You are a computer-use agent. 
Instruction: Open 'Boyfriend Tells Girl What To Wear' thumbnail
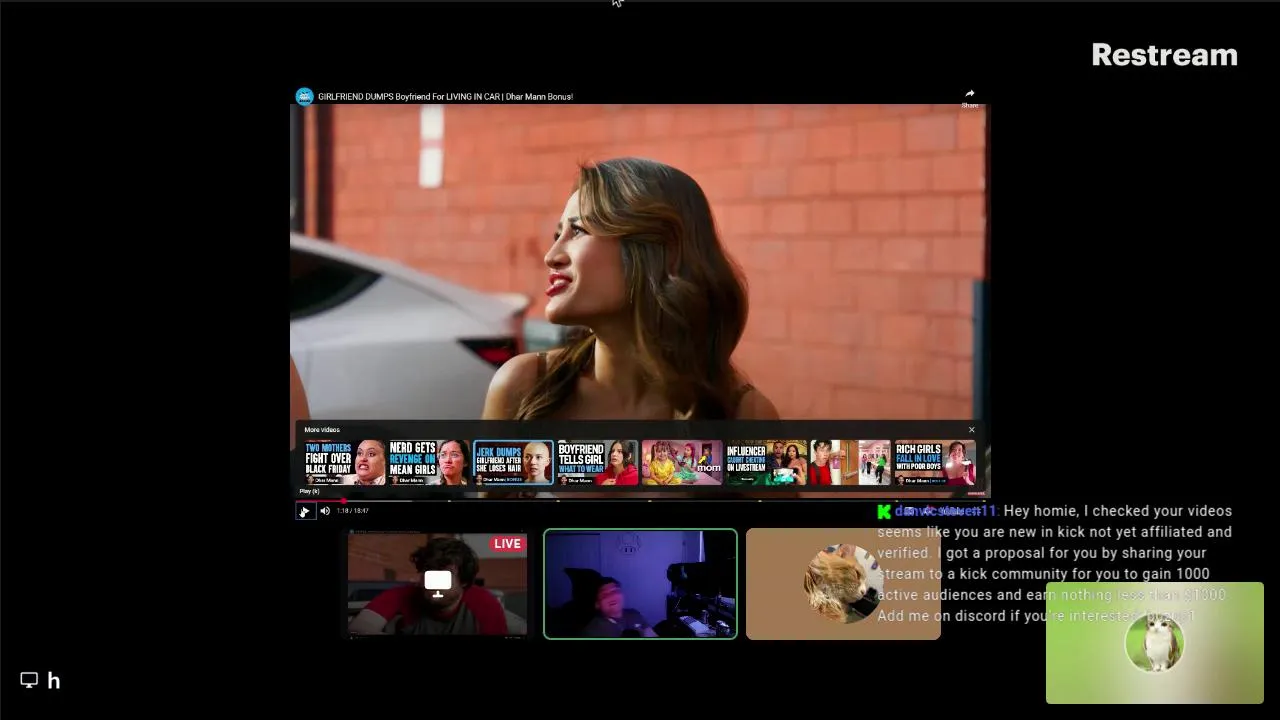point(597,463)
